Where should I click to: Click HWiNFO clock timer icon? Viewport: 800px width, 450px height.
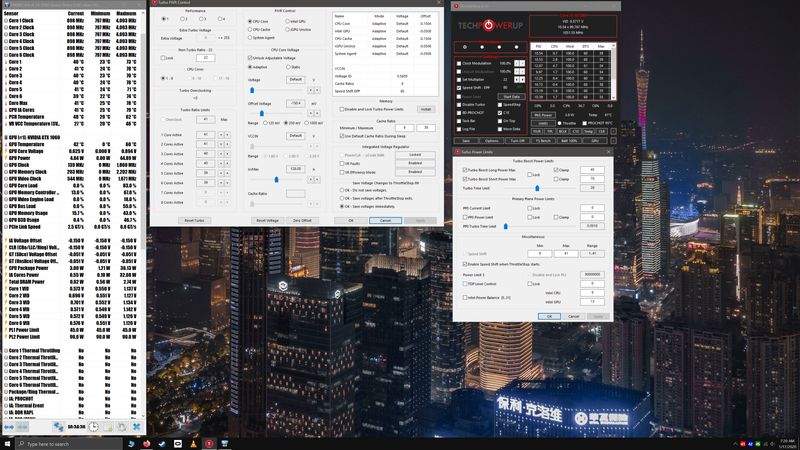(x=93, y=427)
